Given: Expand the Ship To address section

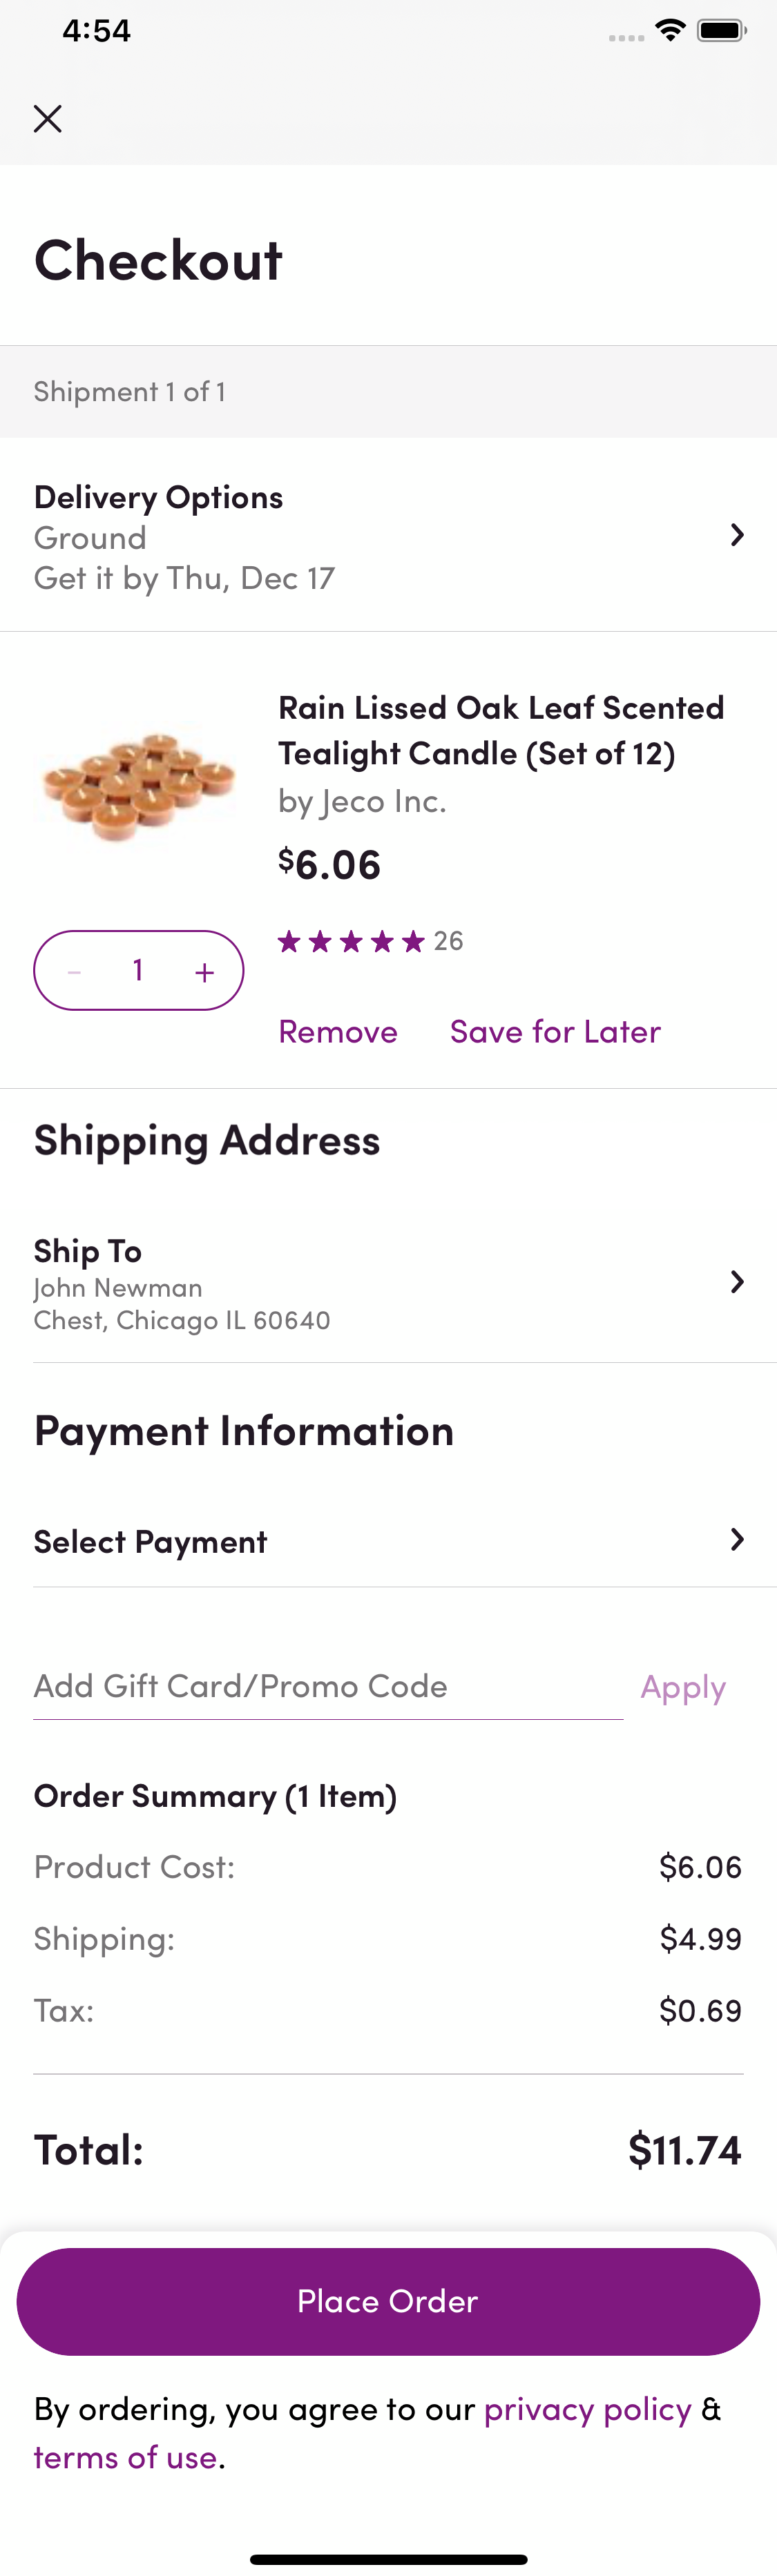Looking at the screenshot, I should coord(738,1282).
